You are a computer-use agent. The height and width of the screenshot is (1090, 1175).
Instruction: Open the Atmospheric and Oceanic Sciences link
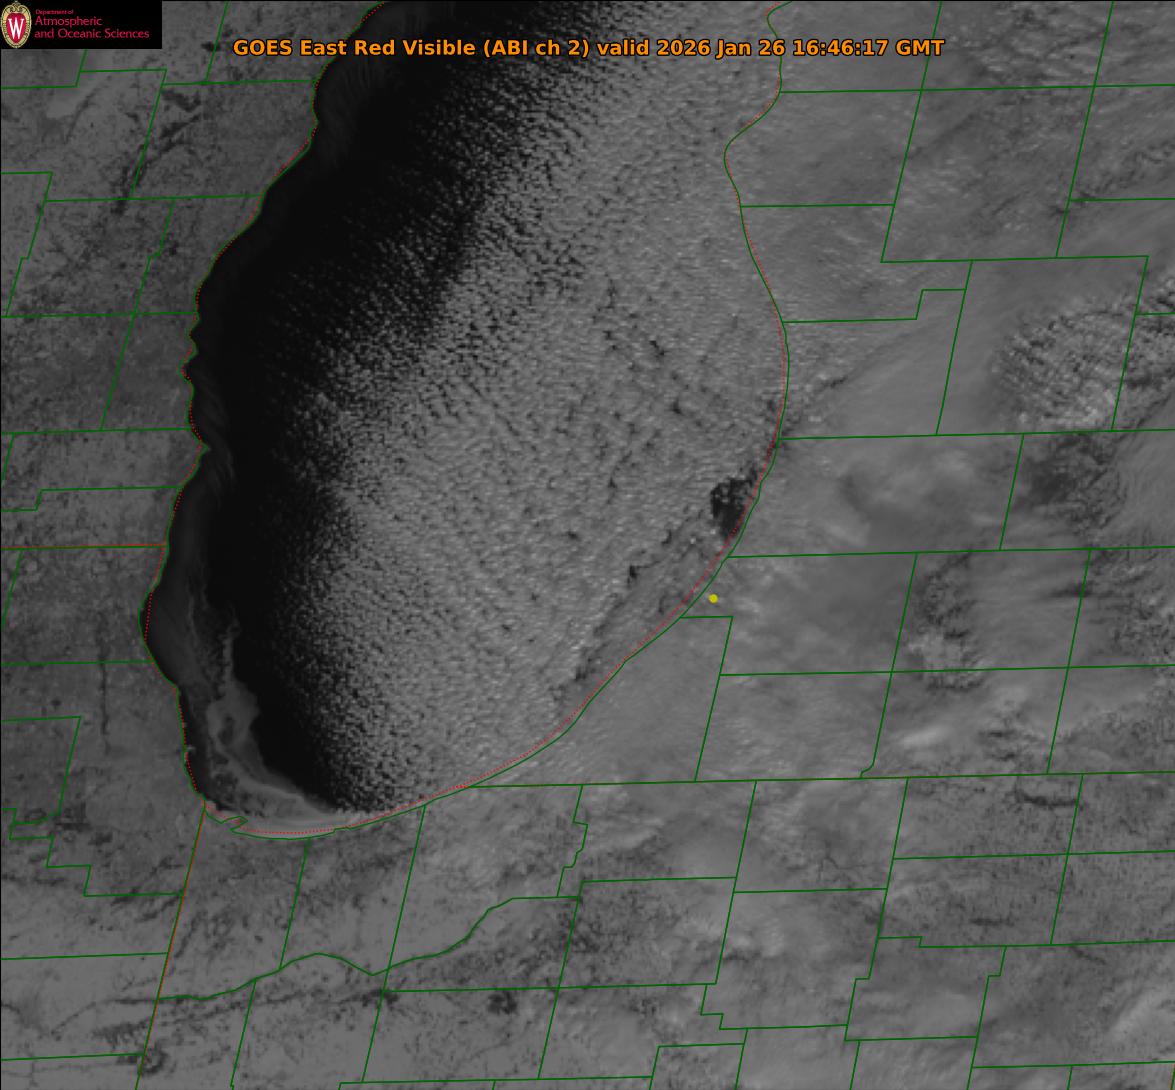coord(92,28)
